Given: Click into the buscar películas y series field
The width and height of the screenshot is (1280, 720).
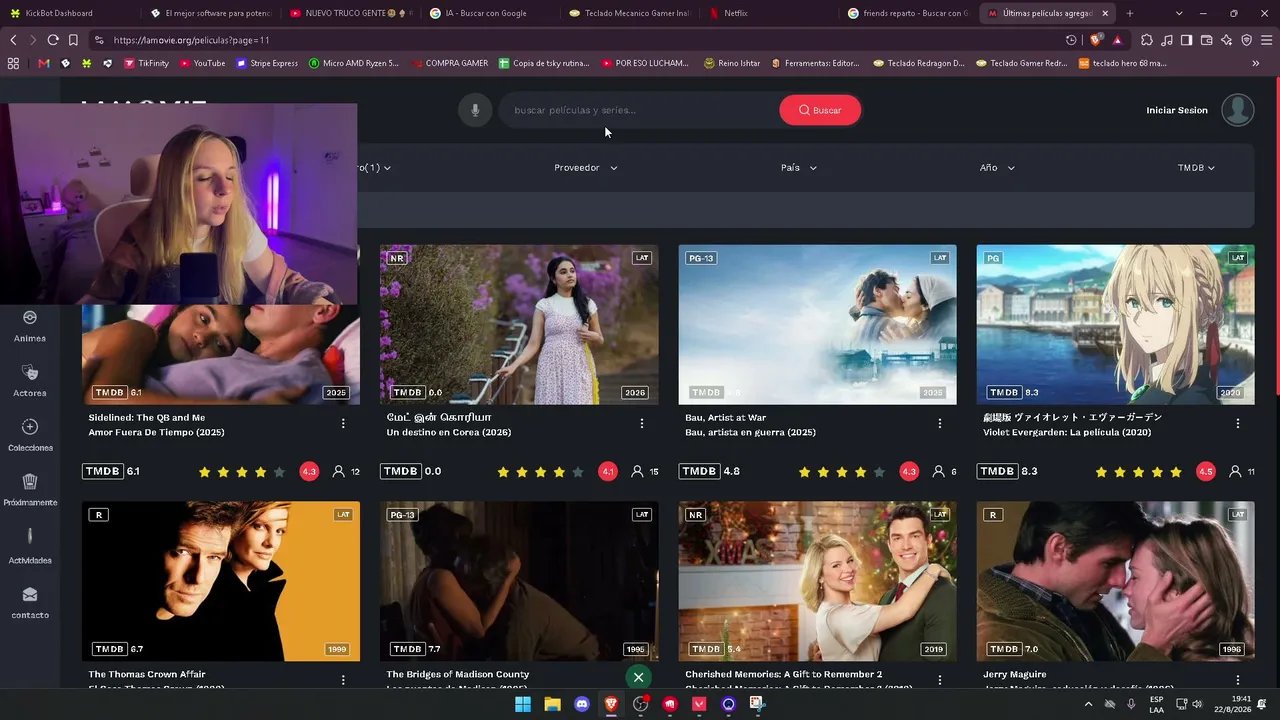Looking at the screenshot, I should click(x=639, y=110).
